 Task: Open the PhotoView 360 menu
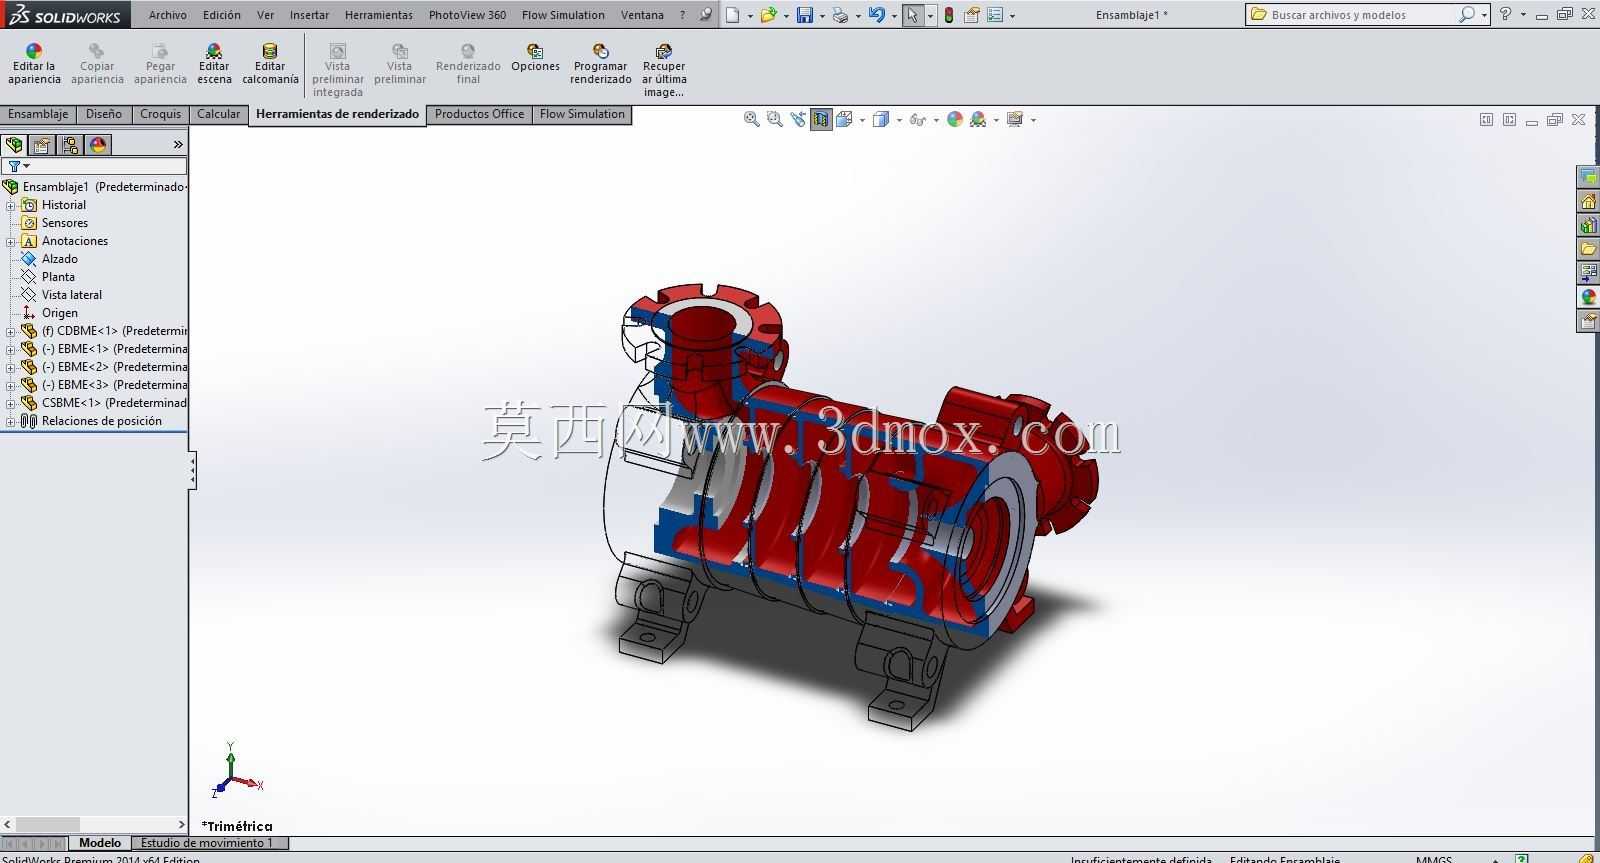[467, 15]
